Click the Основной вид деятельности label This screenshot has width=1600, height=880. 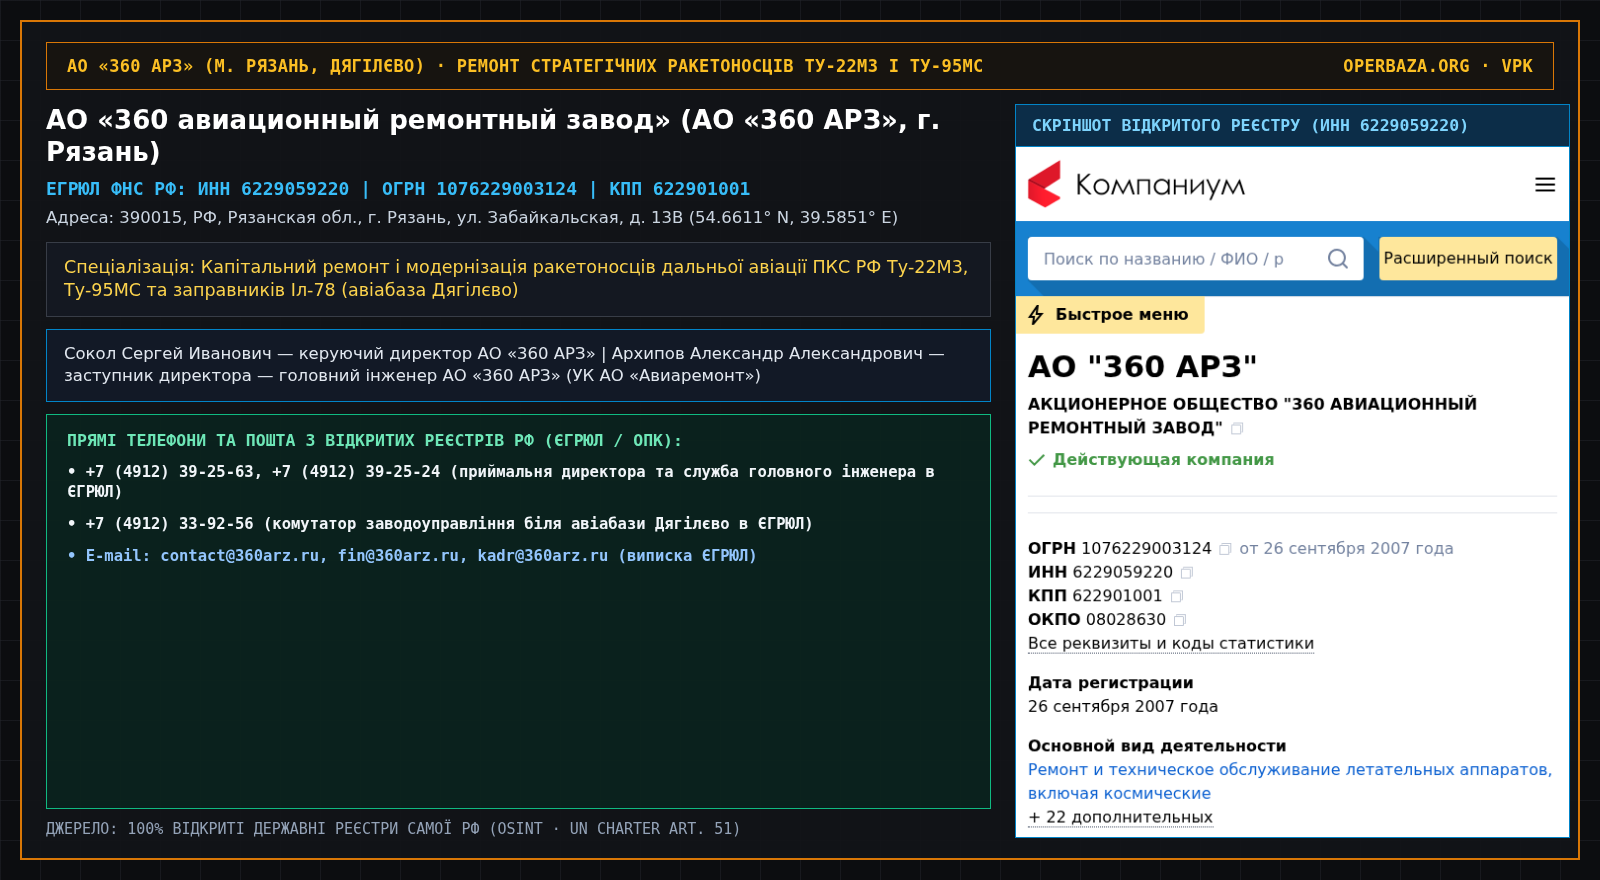[x=1157, y=746]
